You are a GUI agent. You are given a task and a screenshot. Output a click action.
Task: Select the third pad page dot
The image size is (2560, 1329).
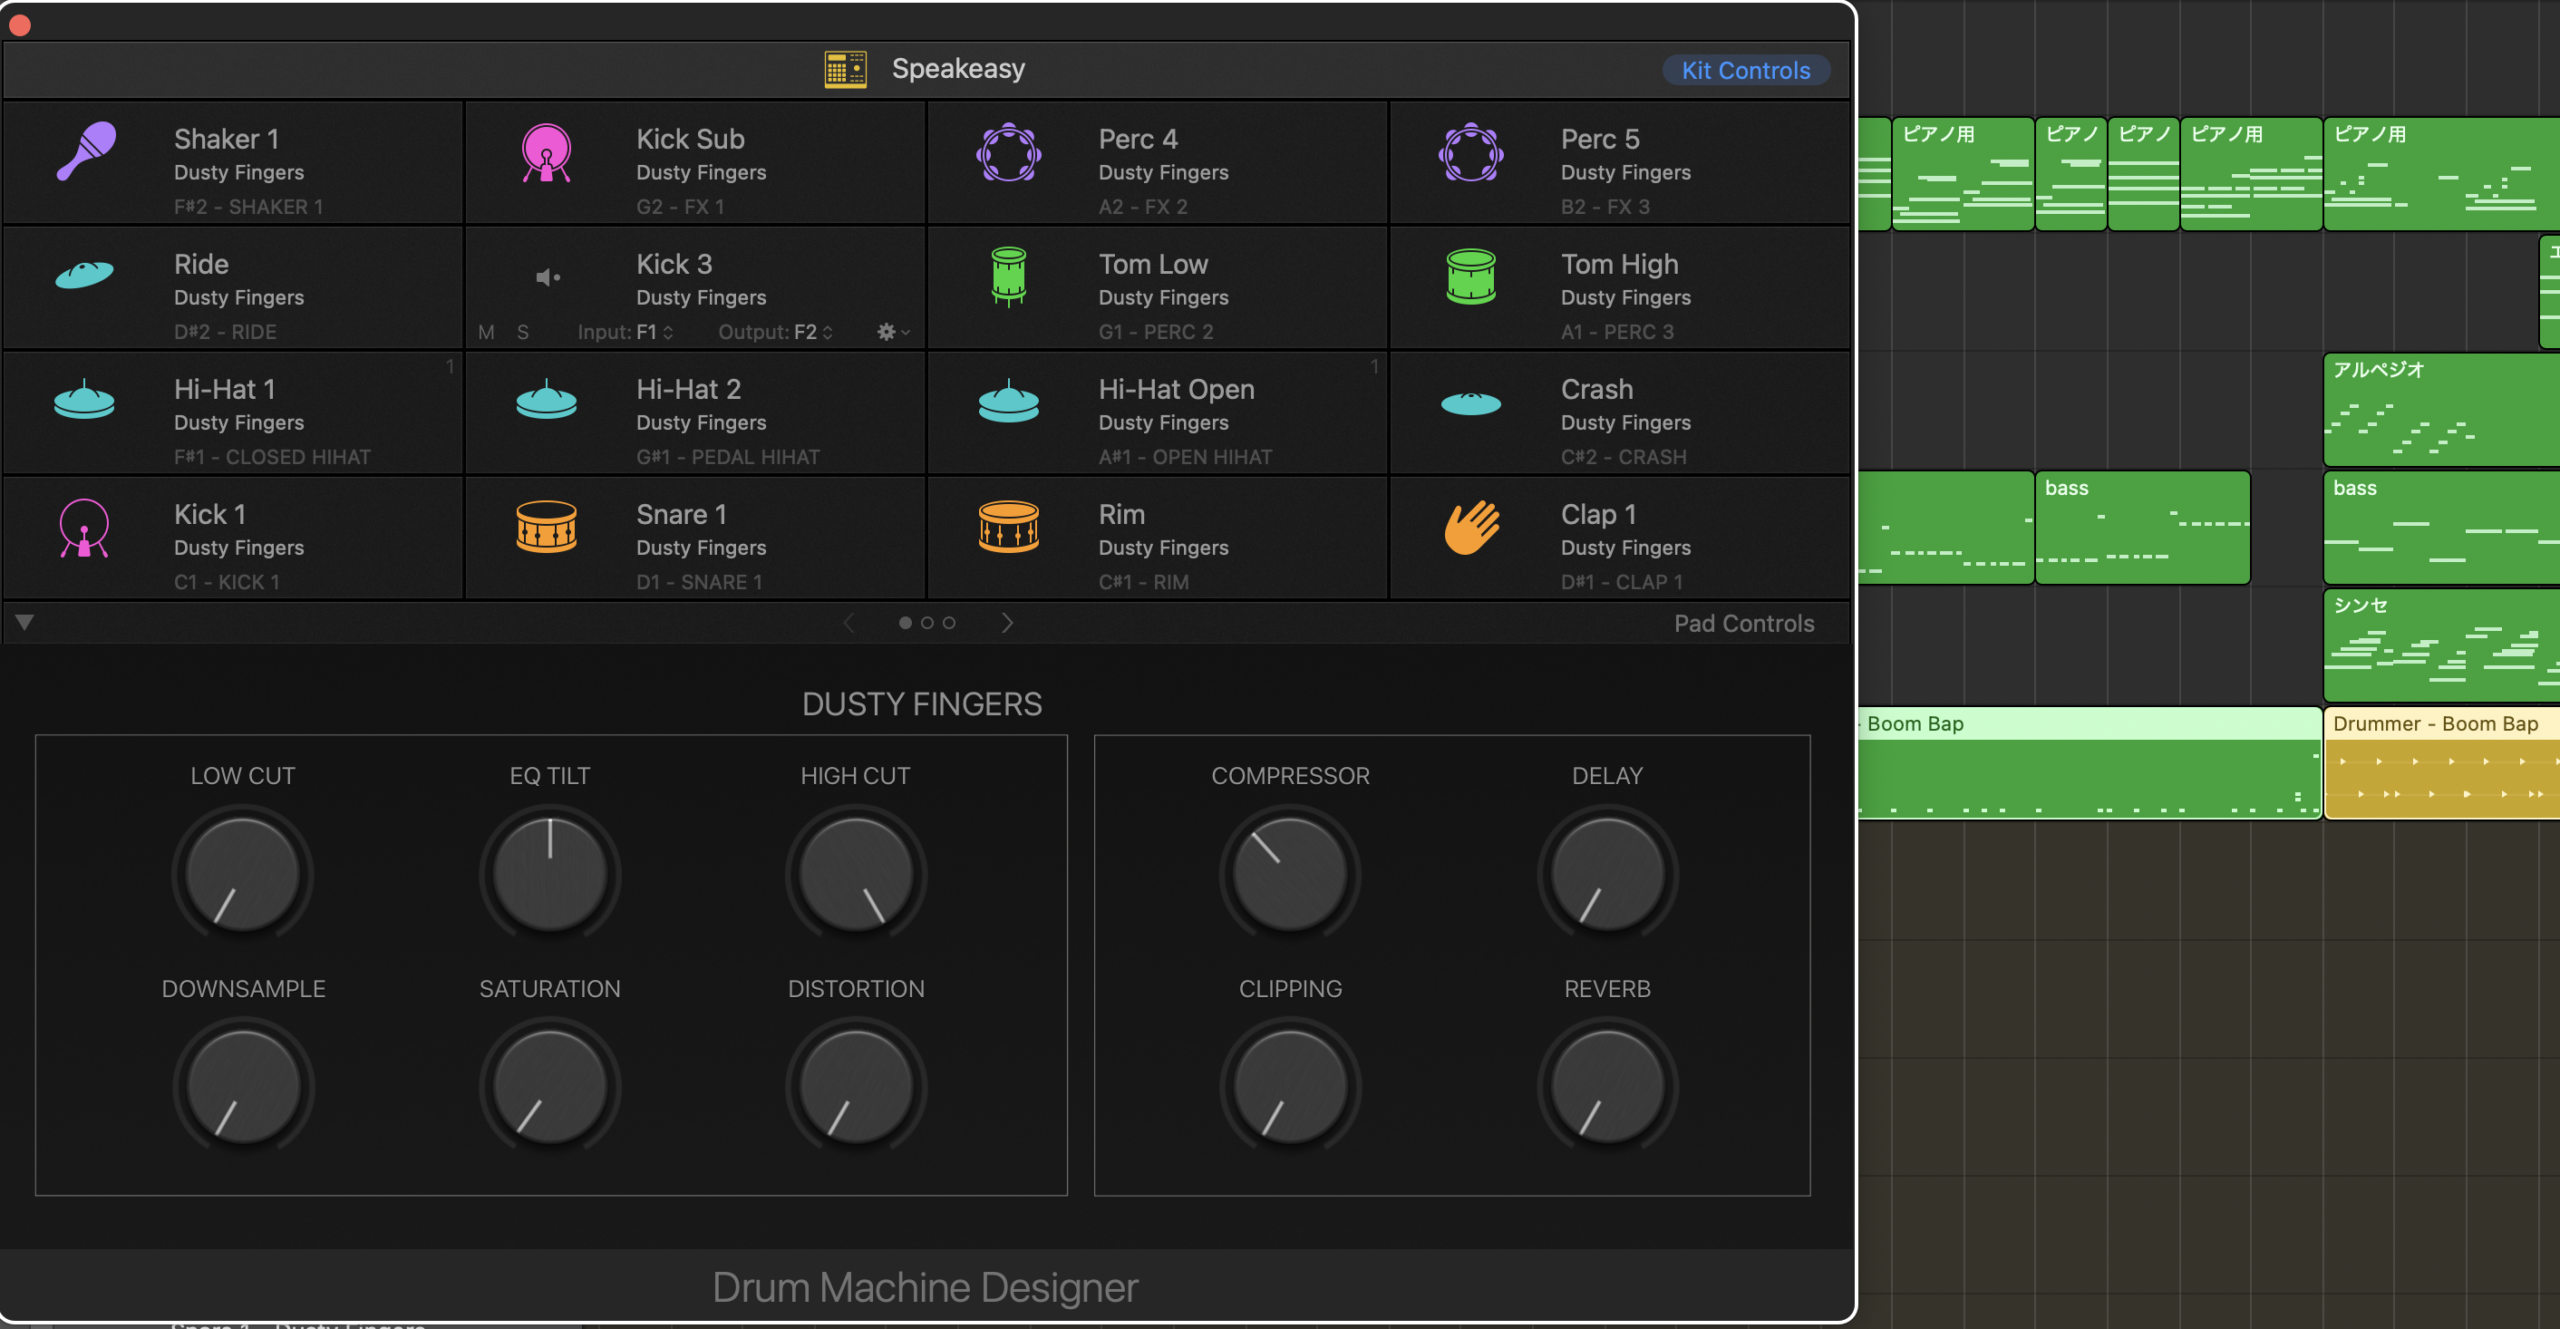949,623
